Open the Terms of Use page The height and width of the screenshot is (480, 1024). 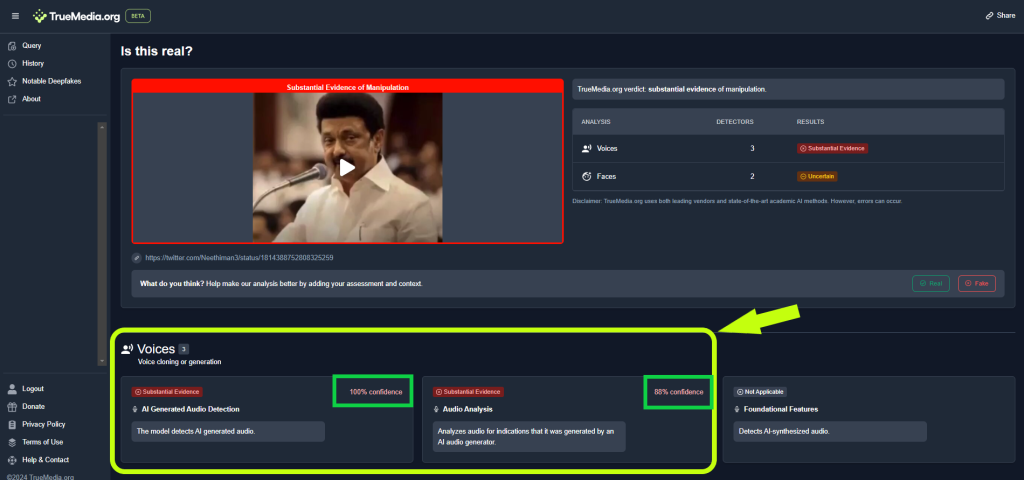(x=42, y=441)
